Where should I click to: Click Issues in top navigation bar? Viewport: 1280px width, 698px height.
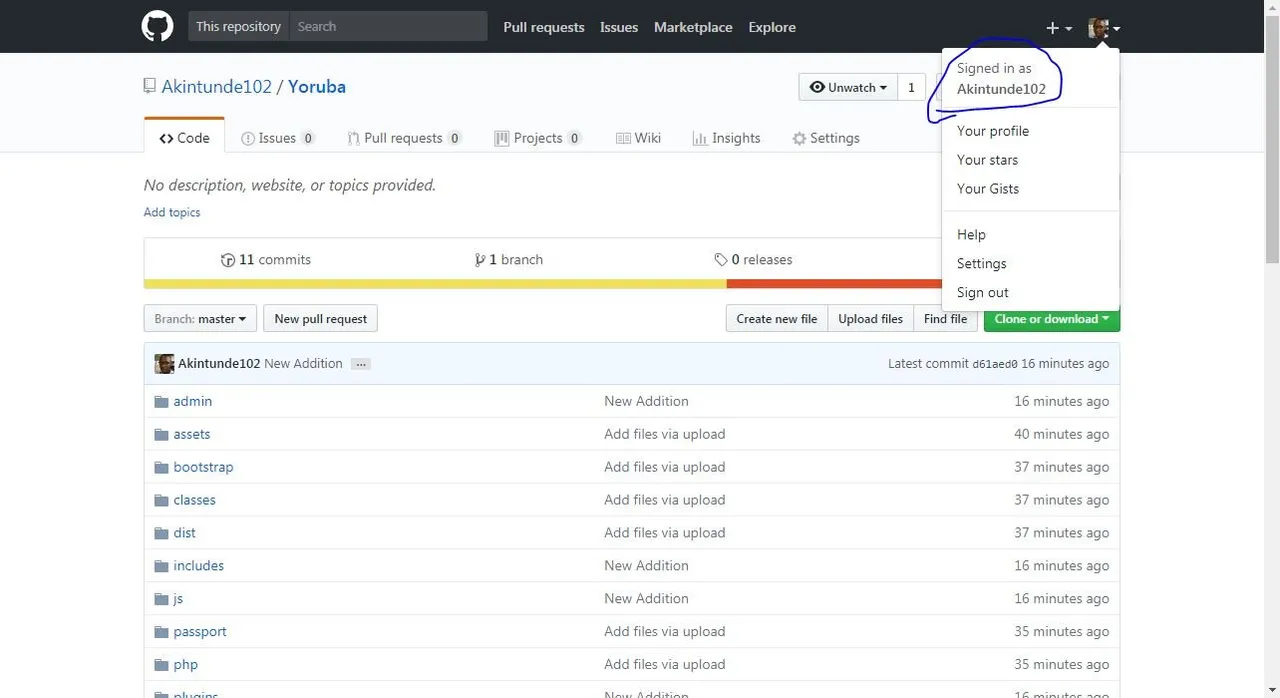(x=619, y=27)
